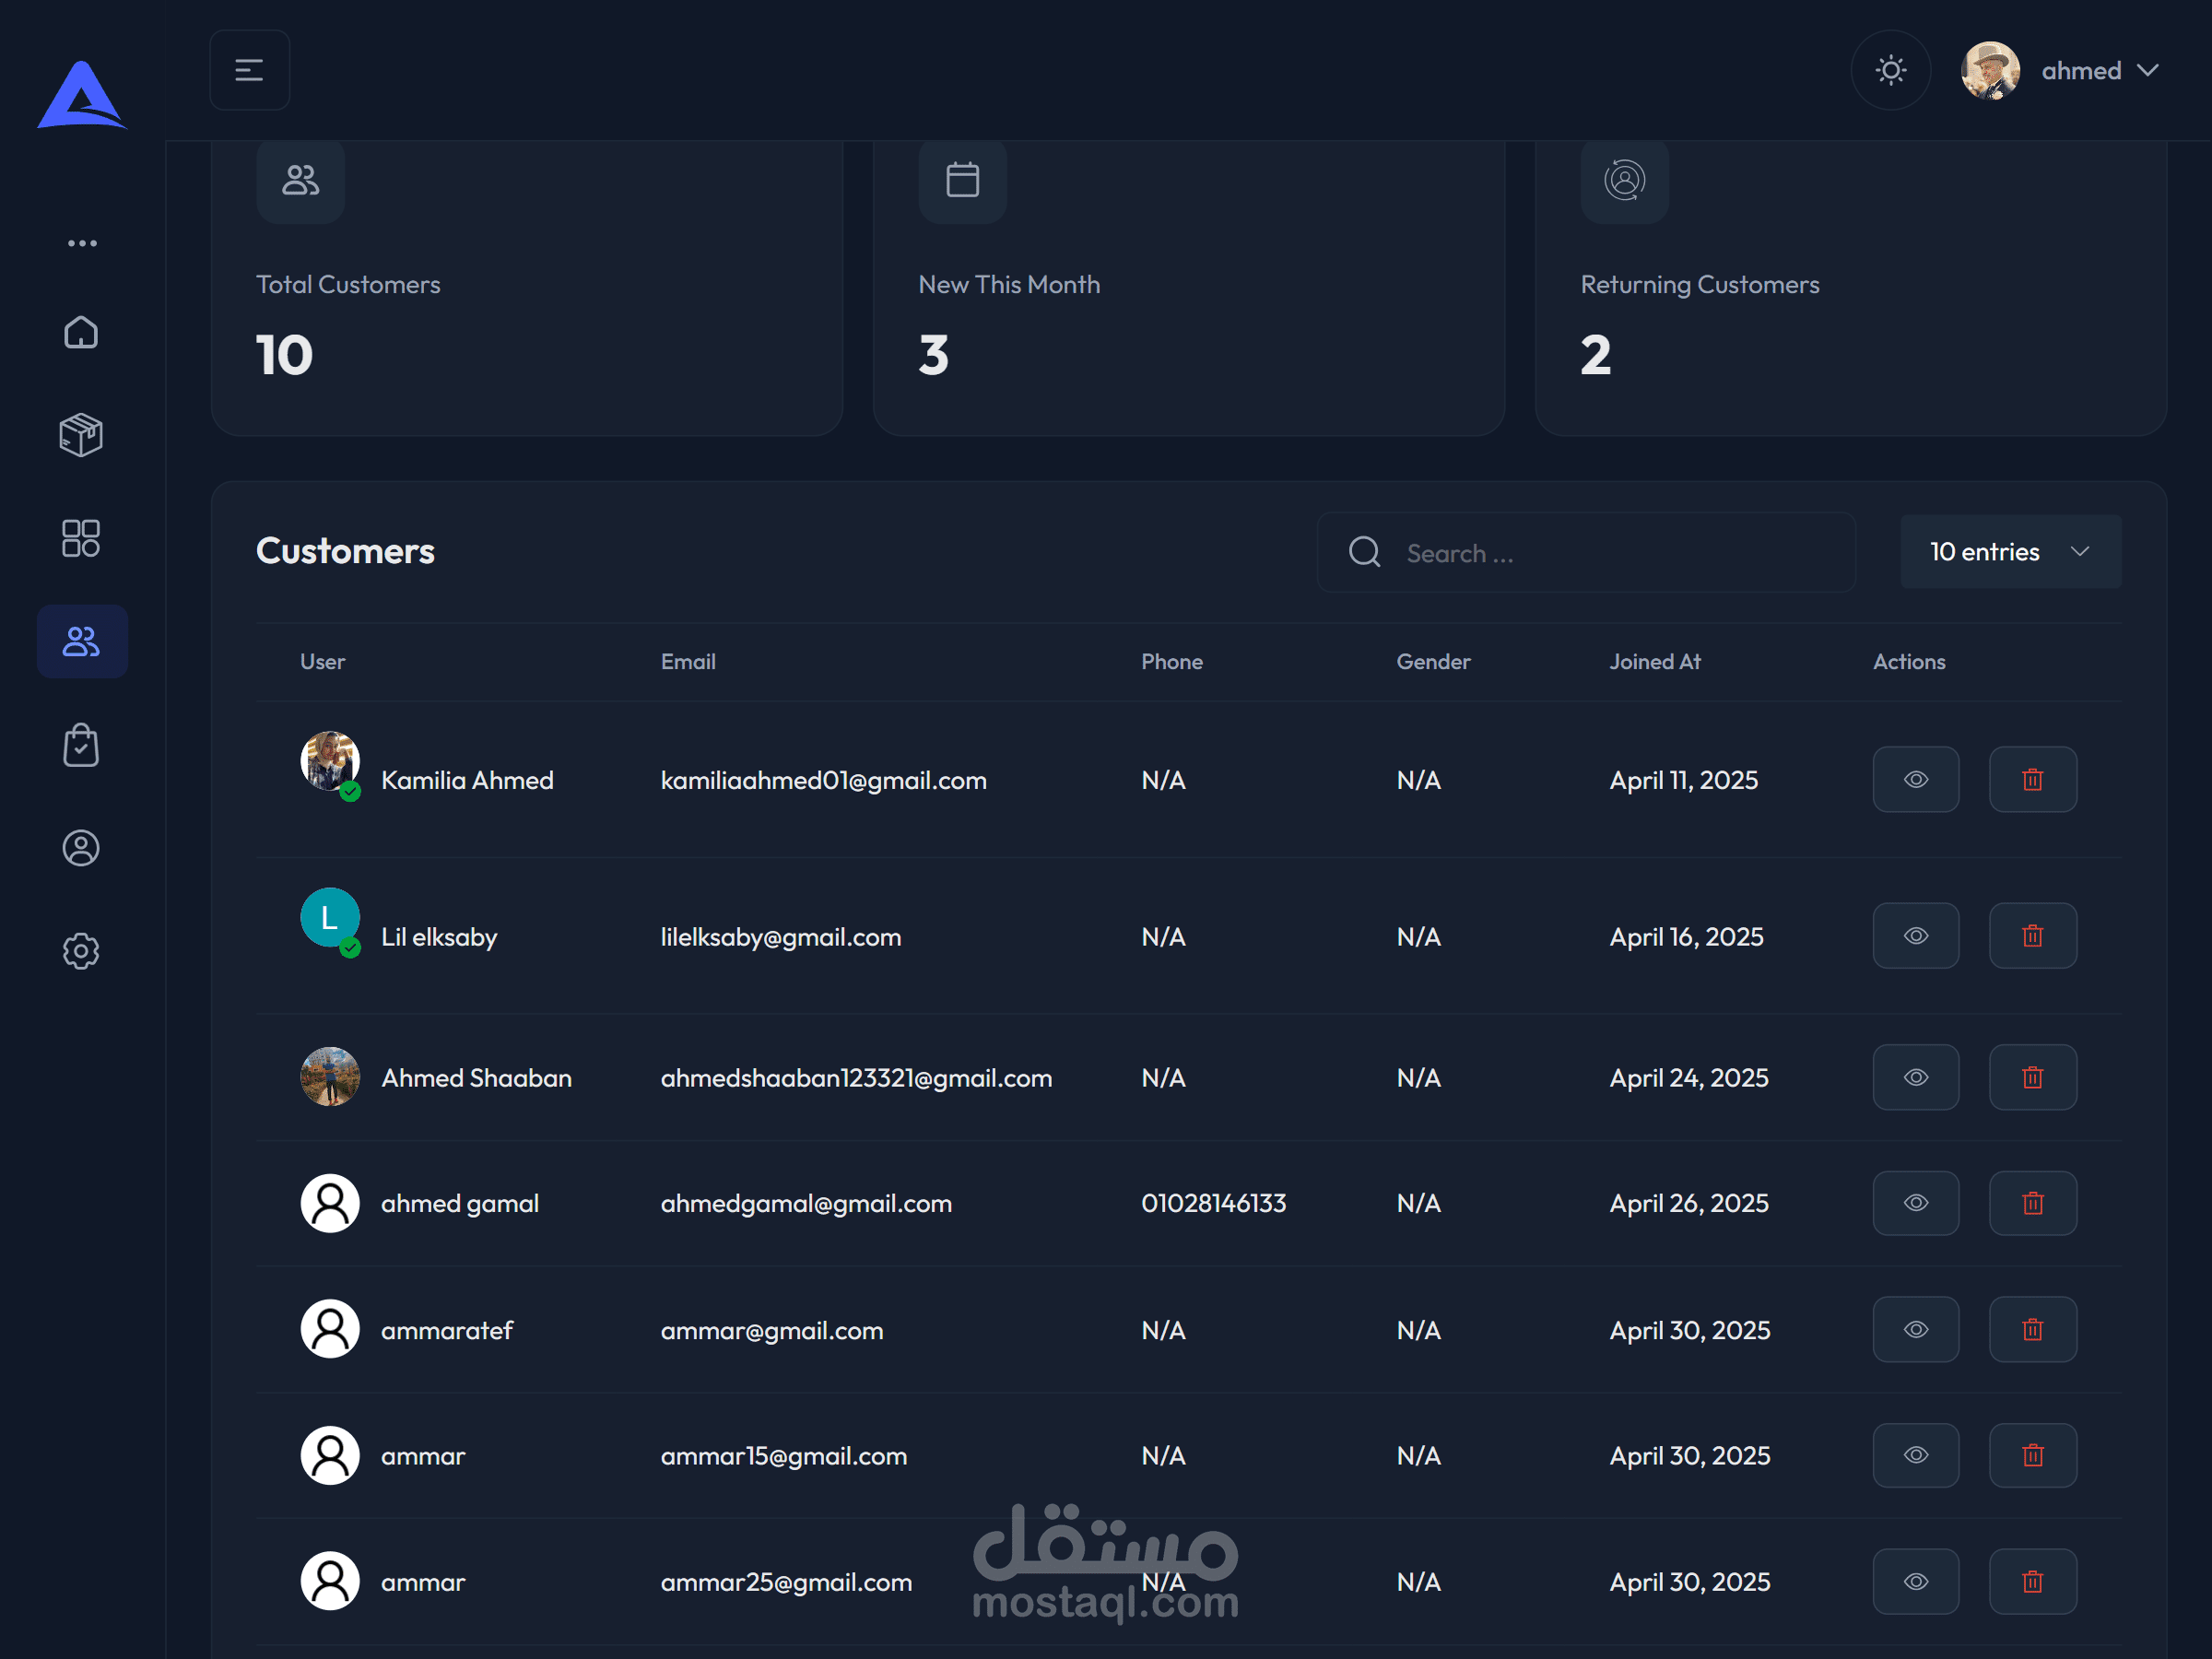Click the Joined At column header
This screenshot has width=2212, height=1659.
point(1655,661)
